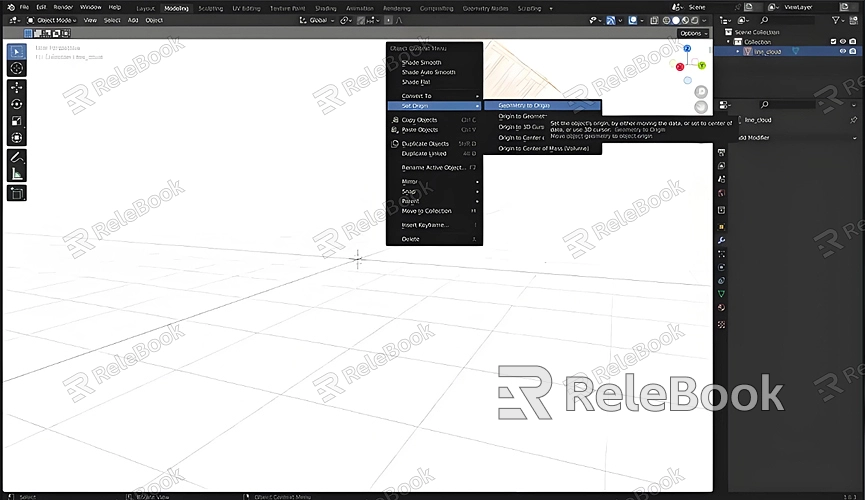Switch to Wireframe viewport shading
The width and height of the screenshot is (865, 500).
(666, 20)
